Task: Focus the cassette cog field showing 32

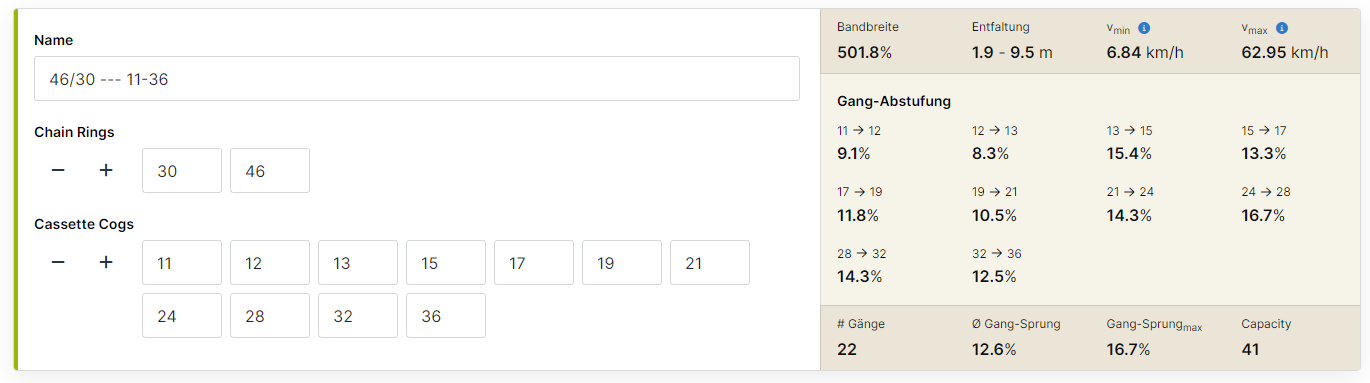Action: tap(358, 316)
